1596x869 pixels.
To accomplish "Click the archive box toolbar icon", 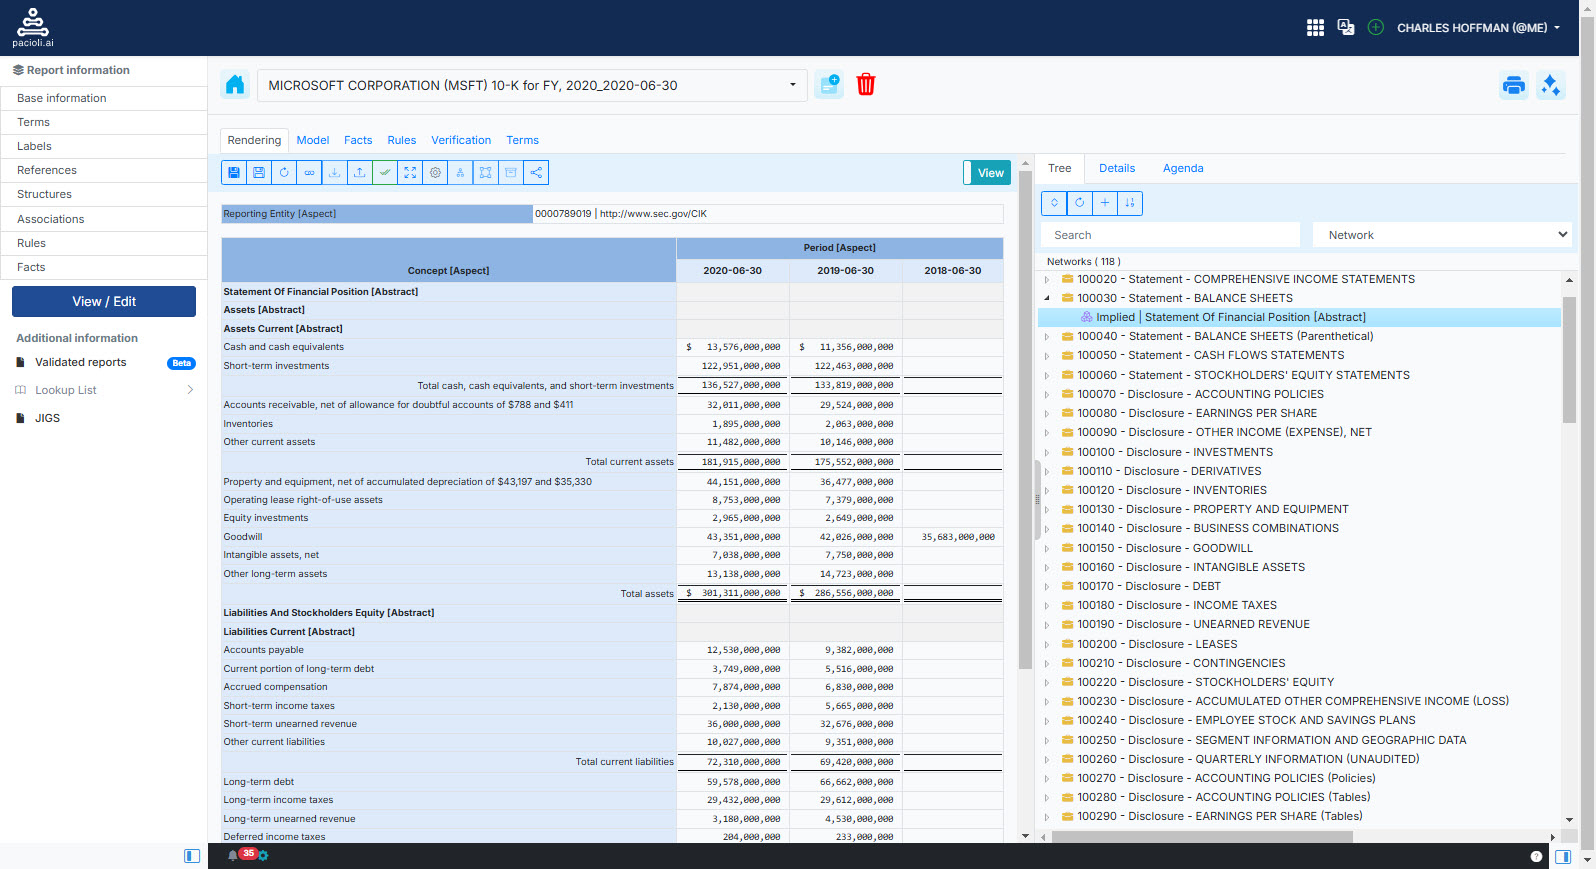I will 511,173.
